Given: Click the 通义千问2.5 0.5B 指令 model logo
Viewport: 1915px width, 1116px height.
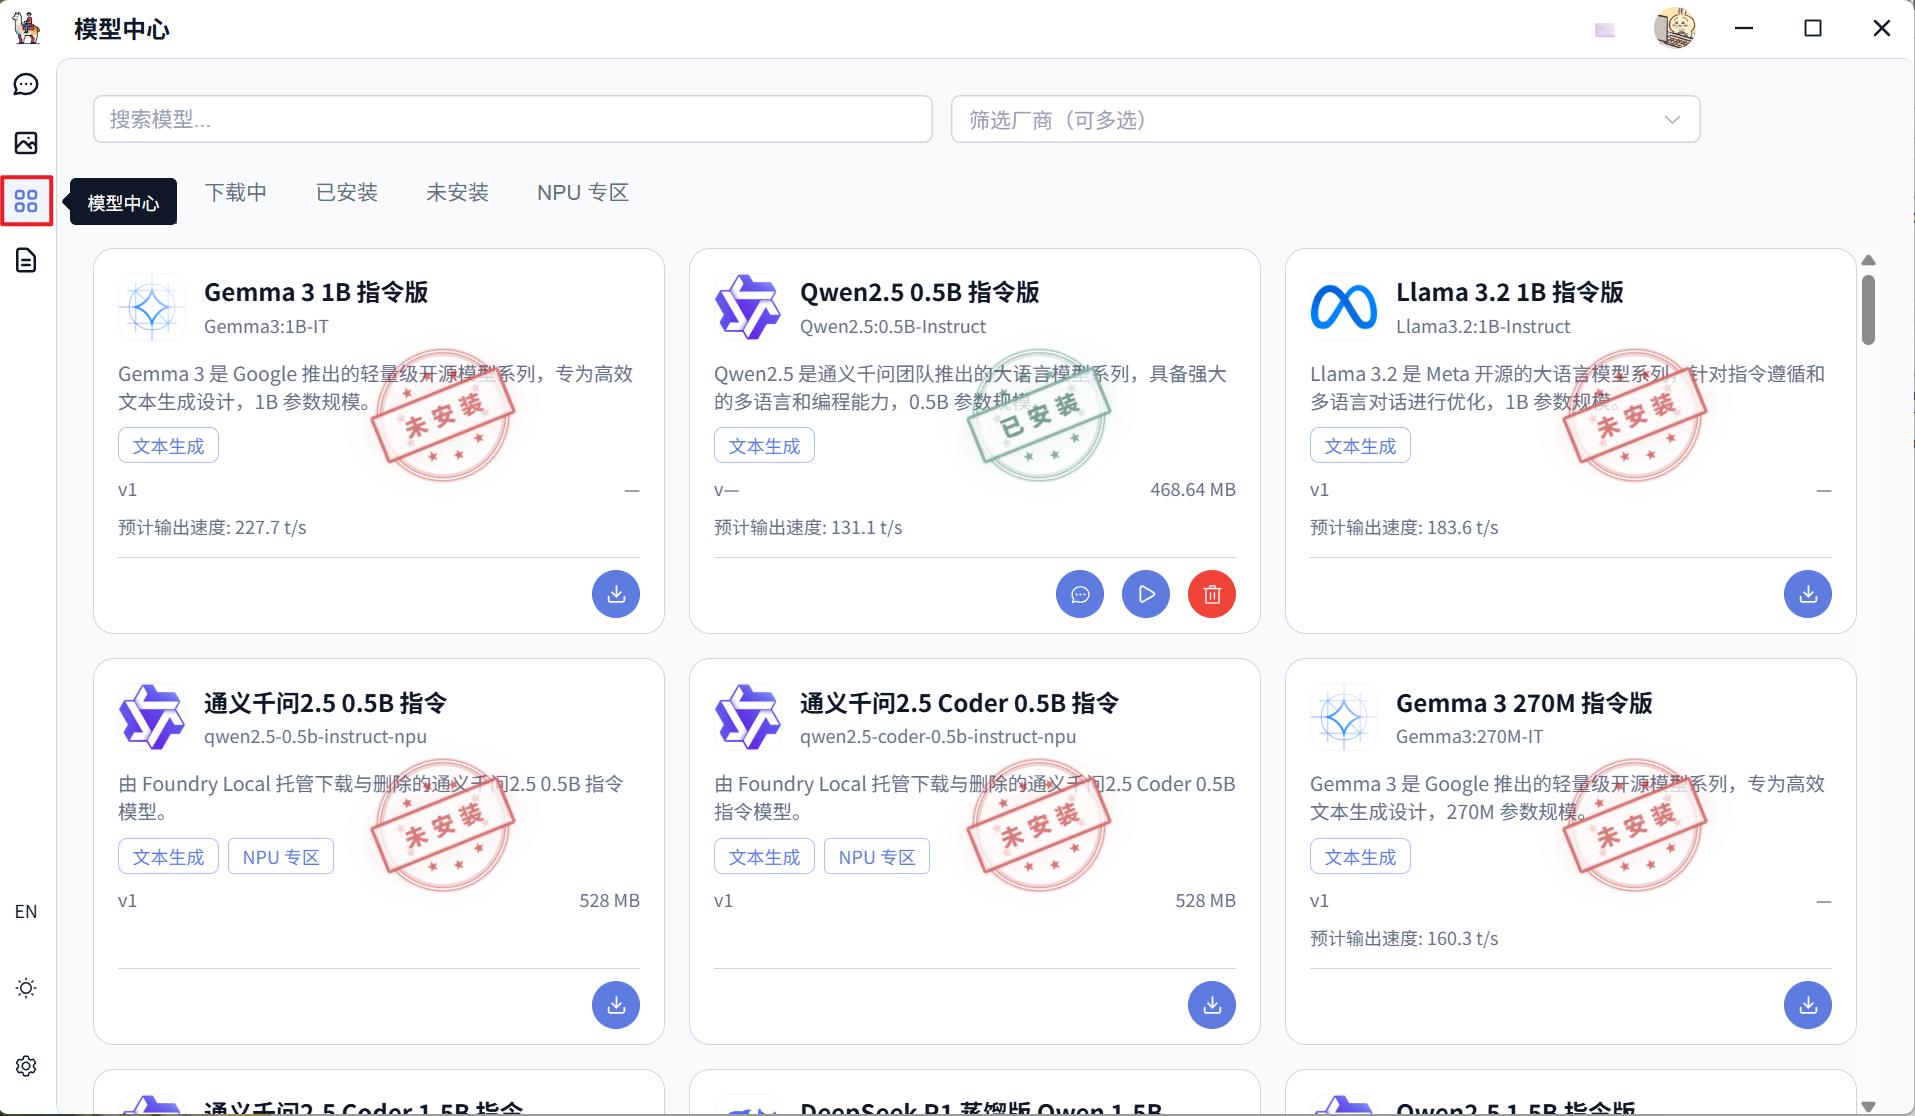Looking at the screenshot, I should (152, 717).
